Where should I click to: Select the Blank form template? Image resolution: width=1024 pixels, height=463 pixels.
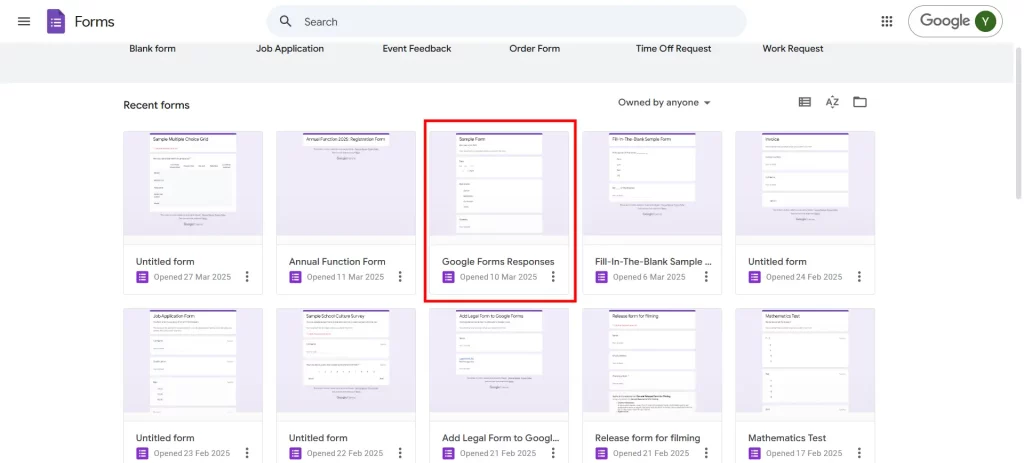[152, 48]
